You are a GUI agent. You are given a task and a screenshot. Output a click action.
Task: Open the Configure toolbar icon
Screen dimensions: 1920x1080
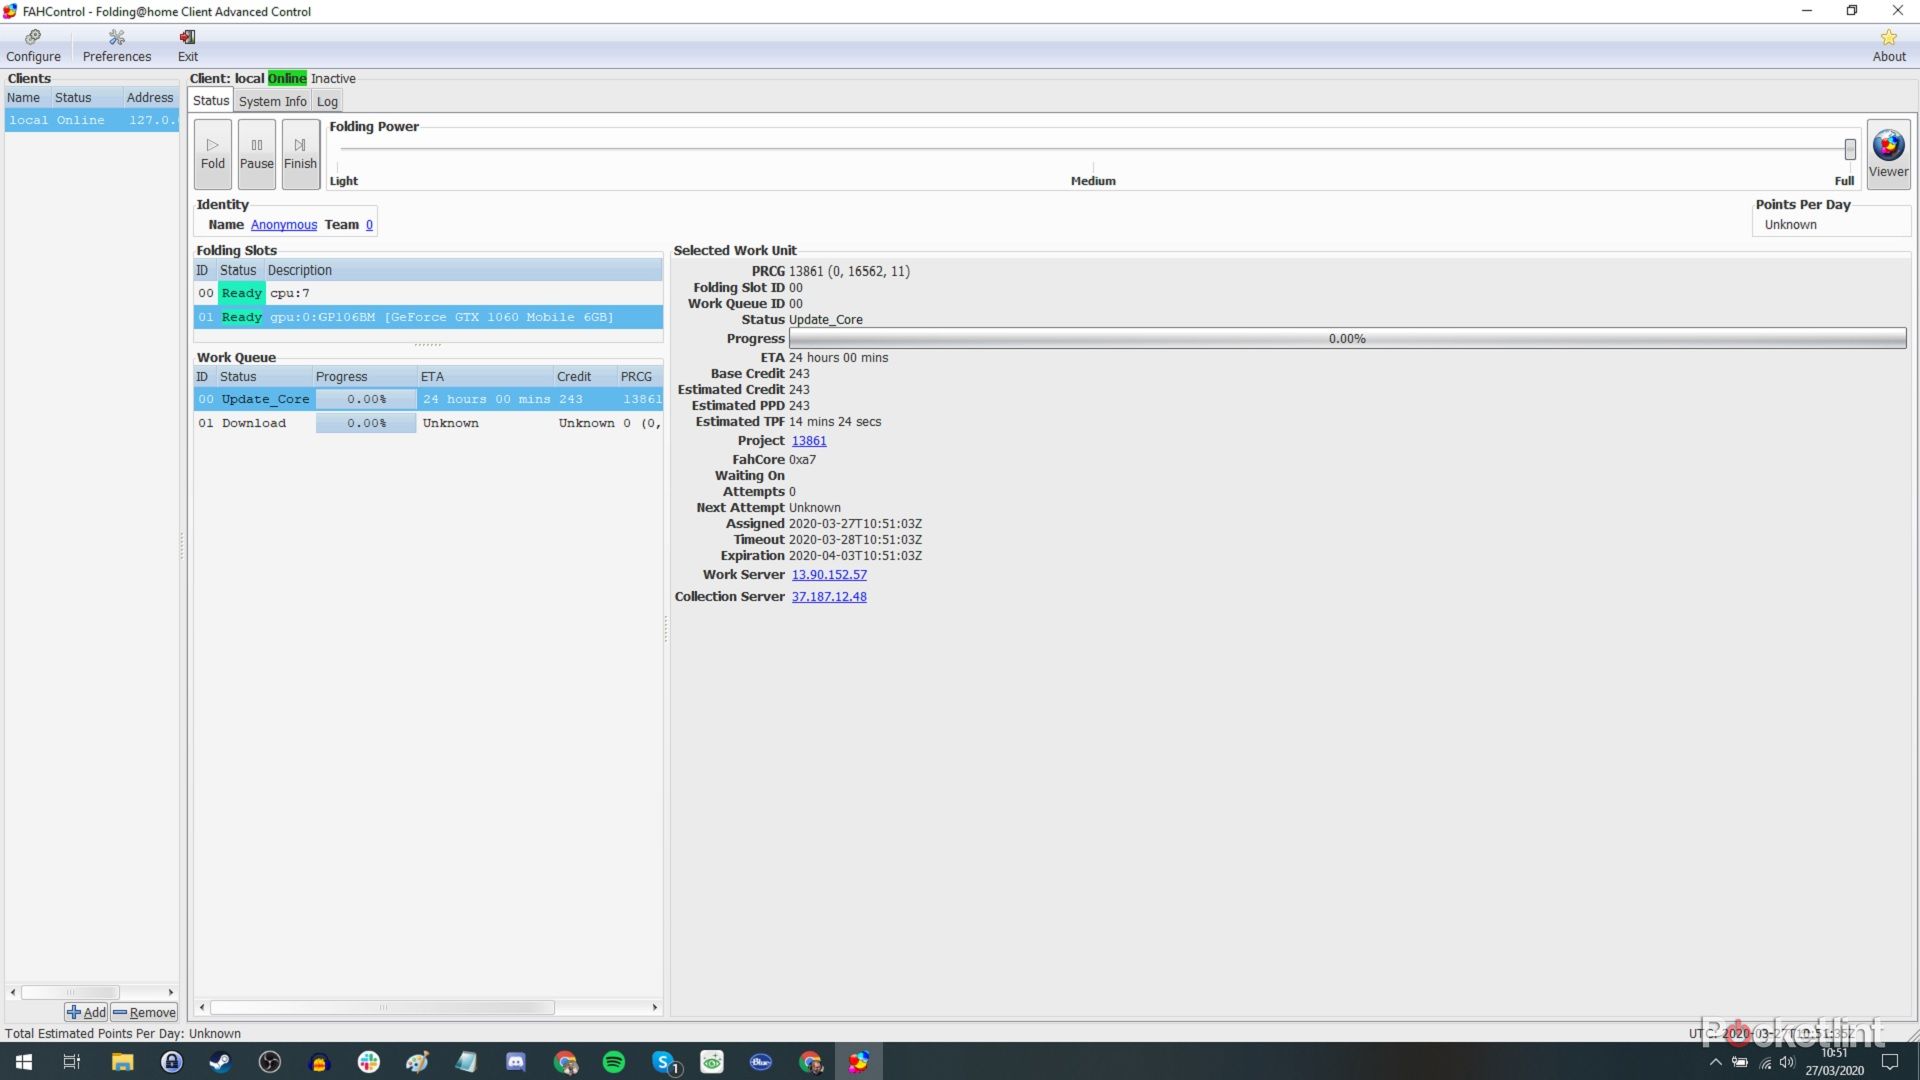pyautogui.click(x=33, y=45)
